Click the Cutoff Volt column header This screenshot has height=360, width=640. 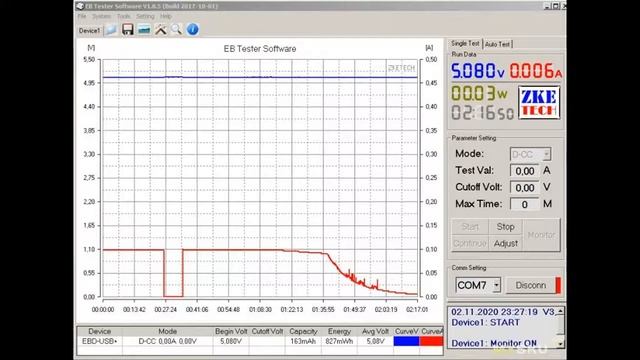(x=267, y=331)
